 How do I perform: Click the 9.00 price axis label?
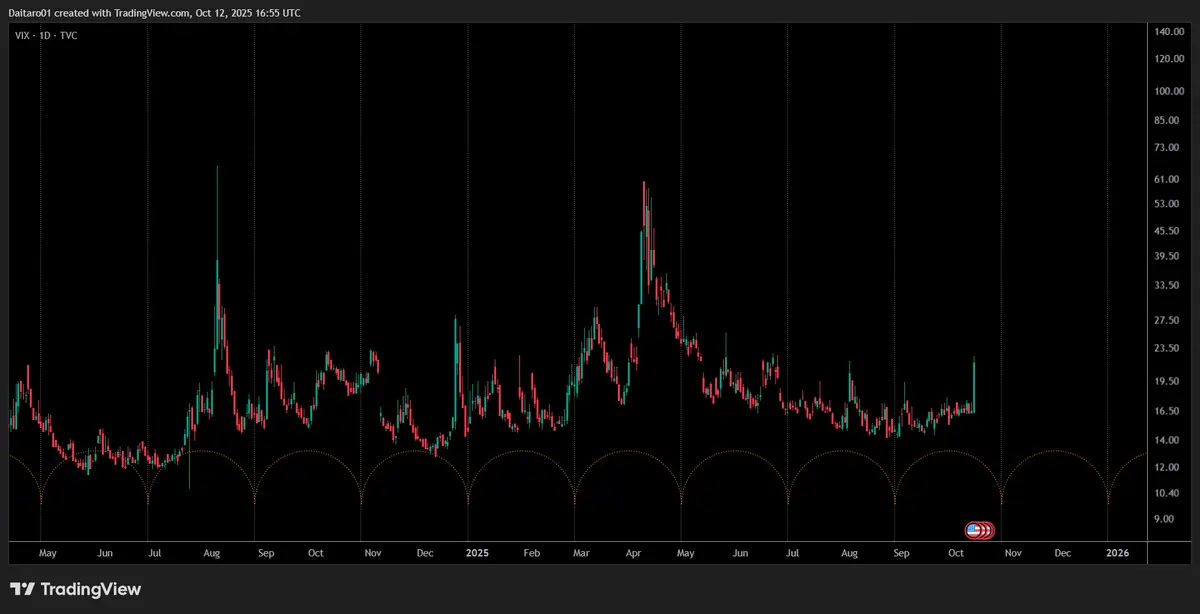pos(1165,519)
